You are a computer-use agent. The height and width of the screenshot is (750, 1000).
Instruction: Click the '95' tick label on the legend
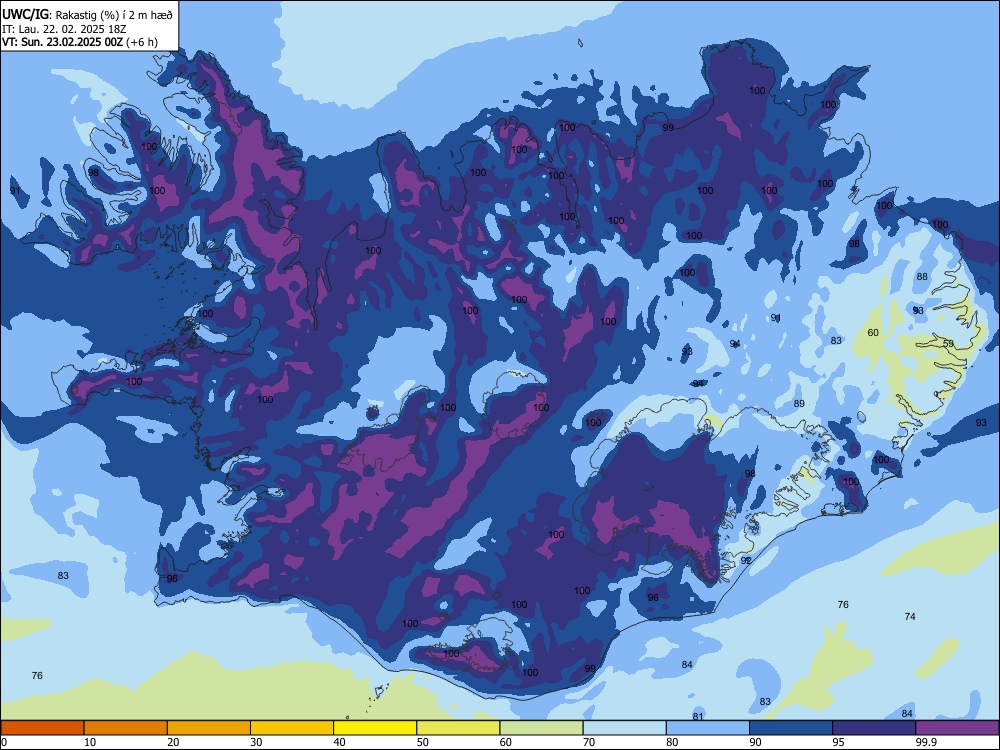(838, 742)
